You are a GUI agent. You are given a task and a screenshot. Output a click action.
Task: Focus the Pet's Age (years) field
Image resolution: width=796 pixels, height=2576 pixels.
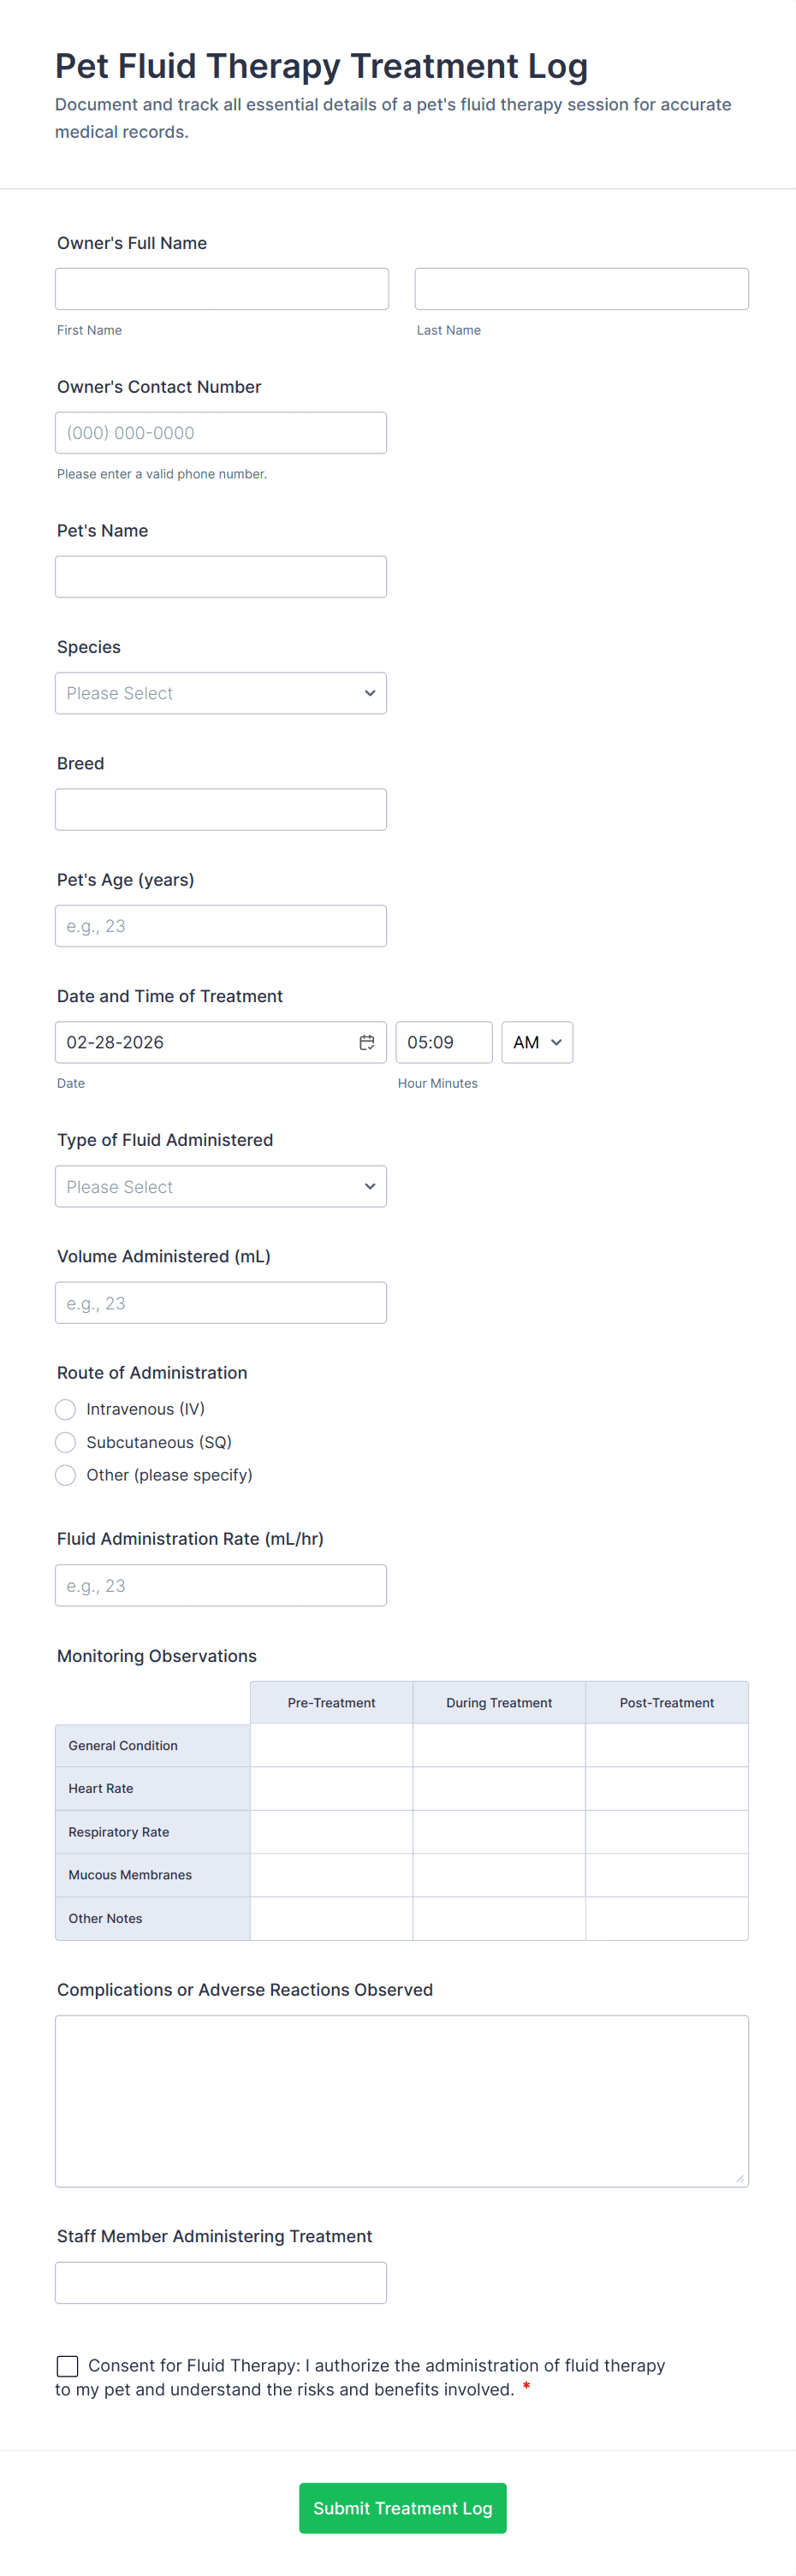[x=220, y=926]
